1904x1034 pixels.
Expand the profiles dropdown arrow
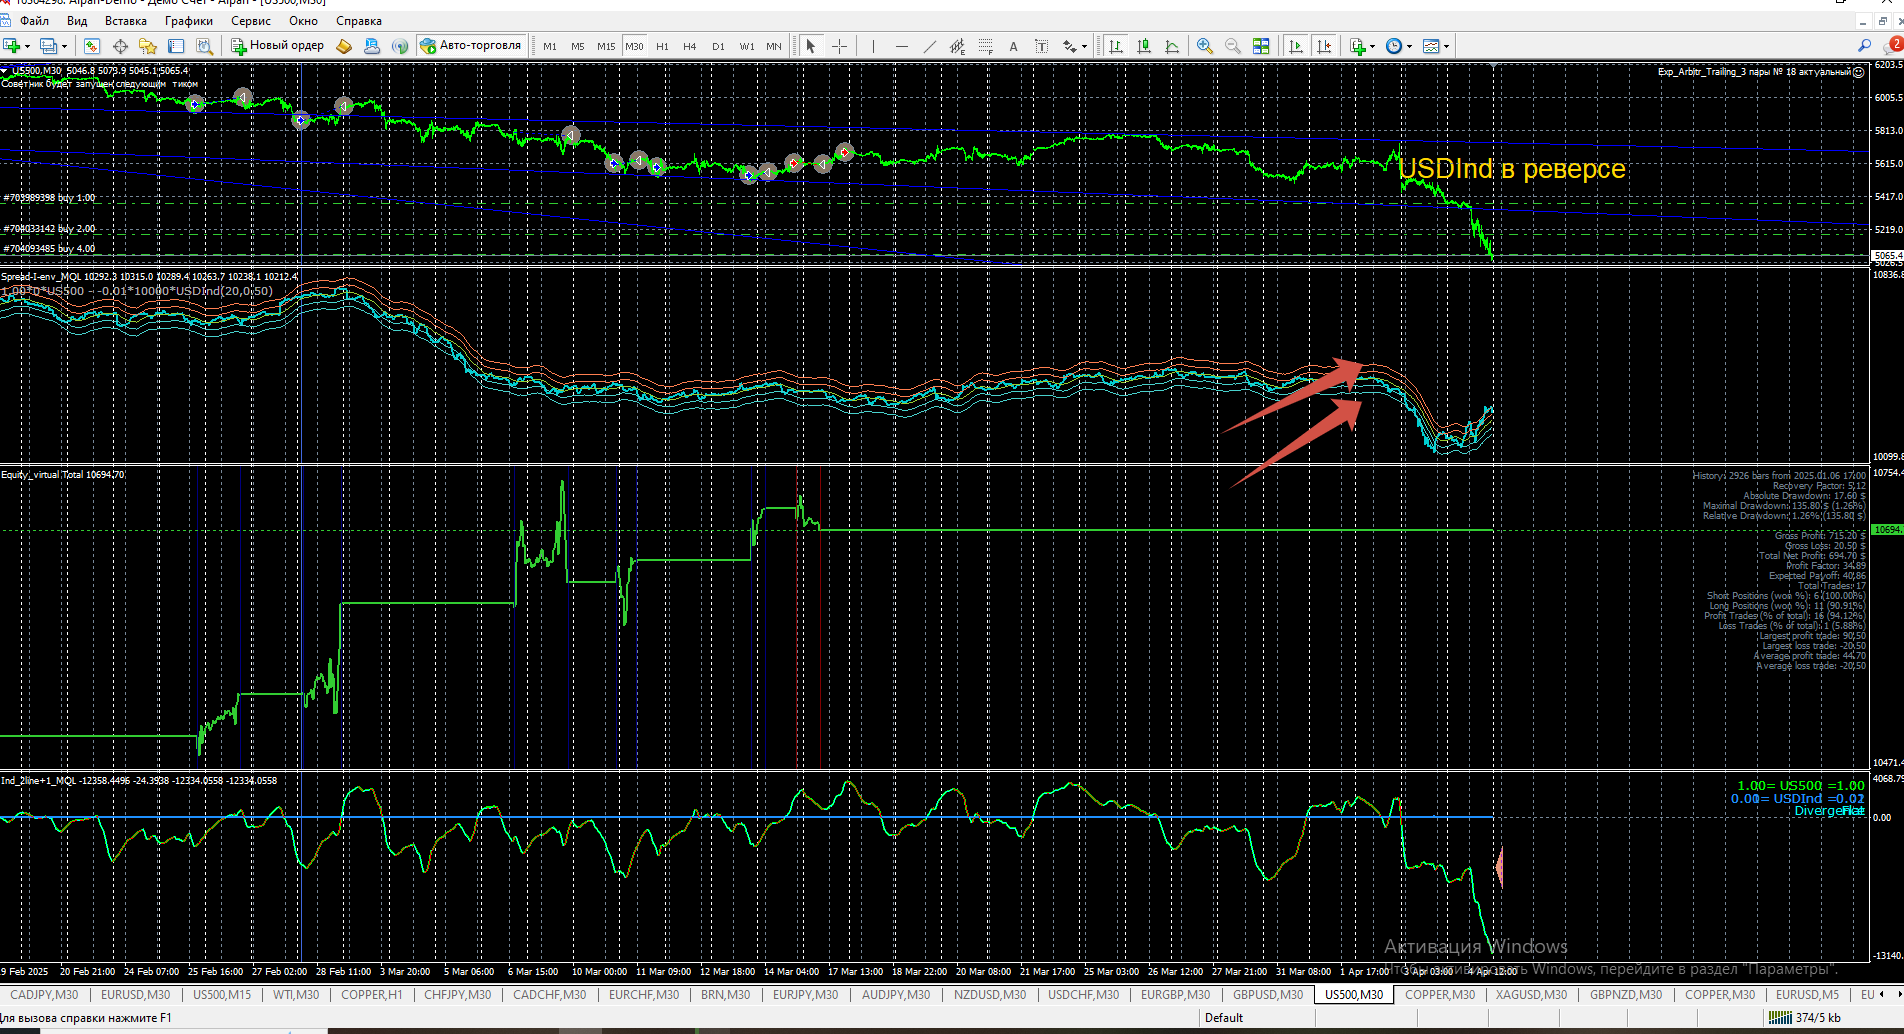click(x=64, y=46)
